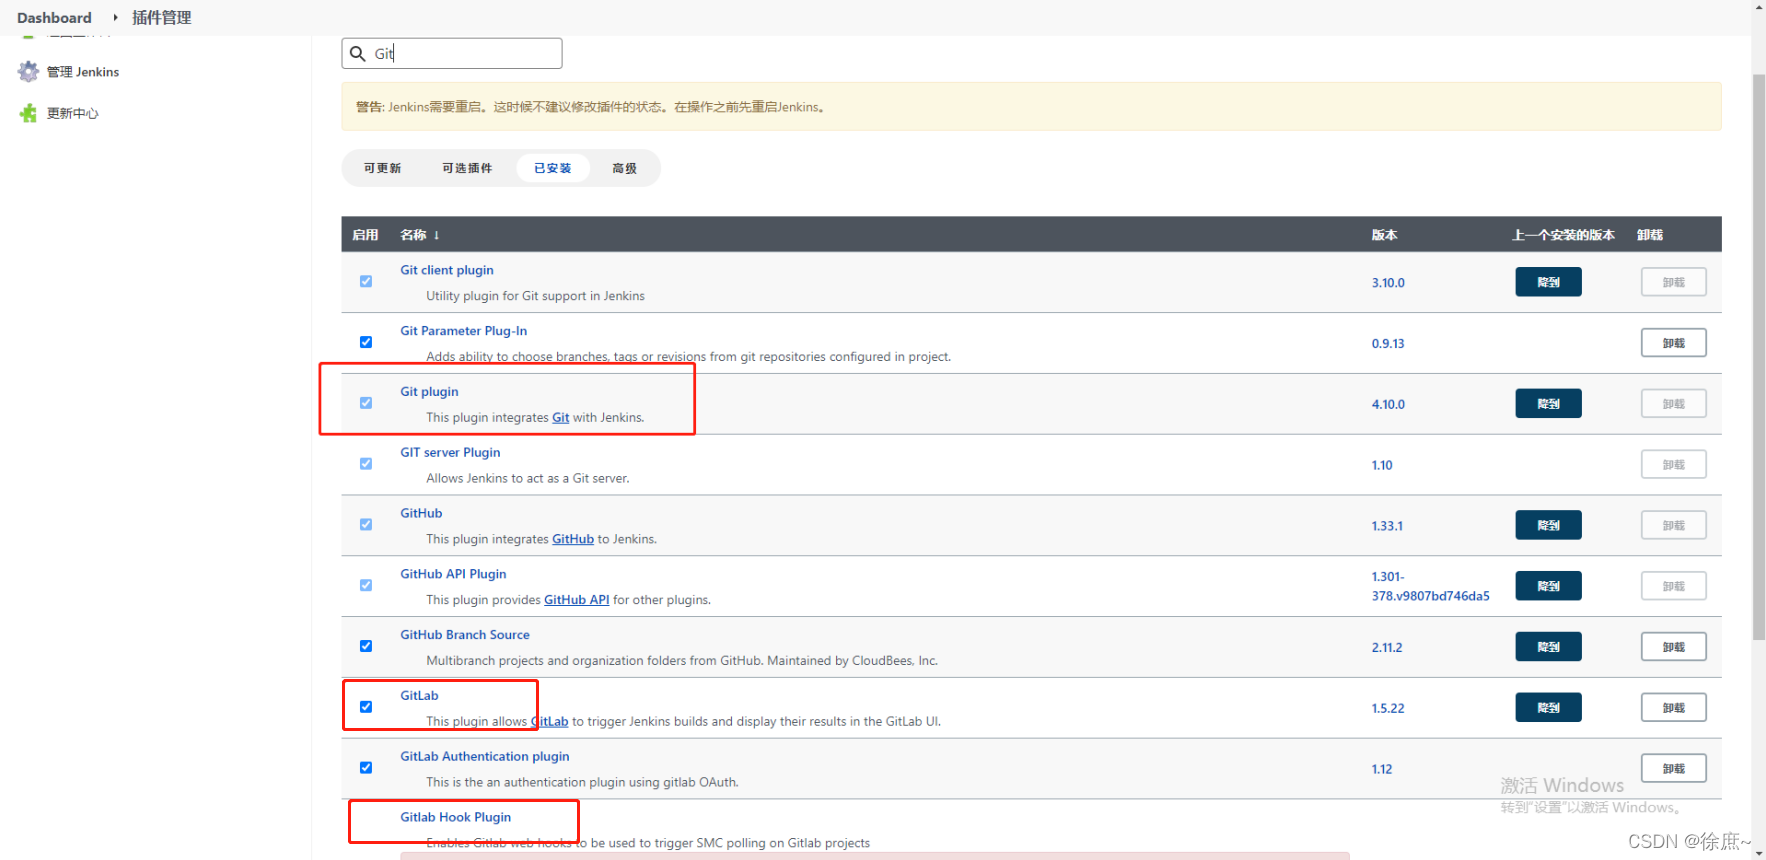This screenshot has width=1766, height=860.
Task: Uninstall GitLab Authentication plugin with 卸载
Action: (1673, 768)
